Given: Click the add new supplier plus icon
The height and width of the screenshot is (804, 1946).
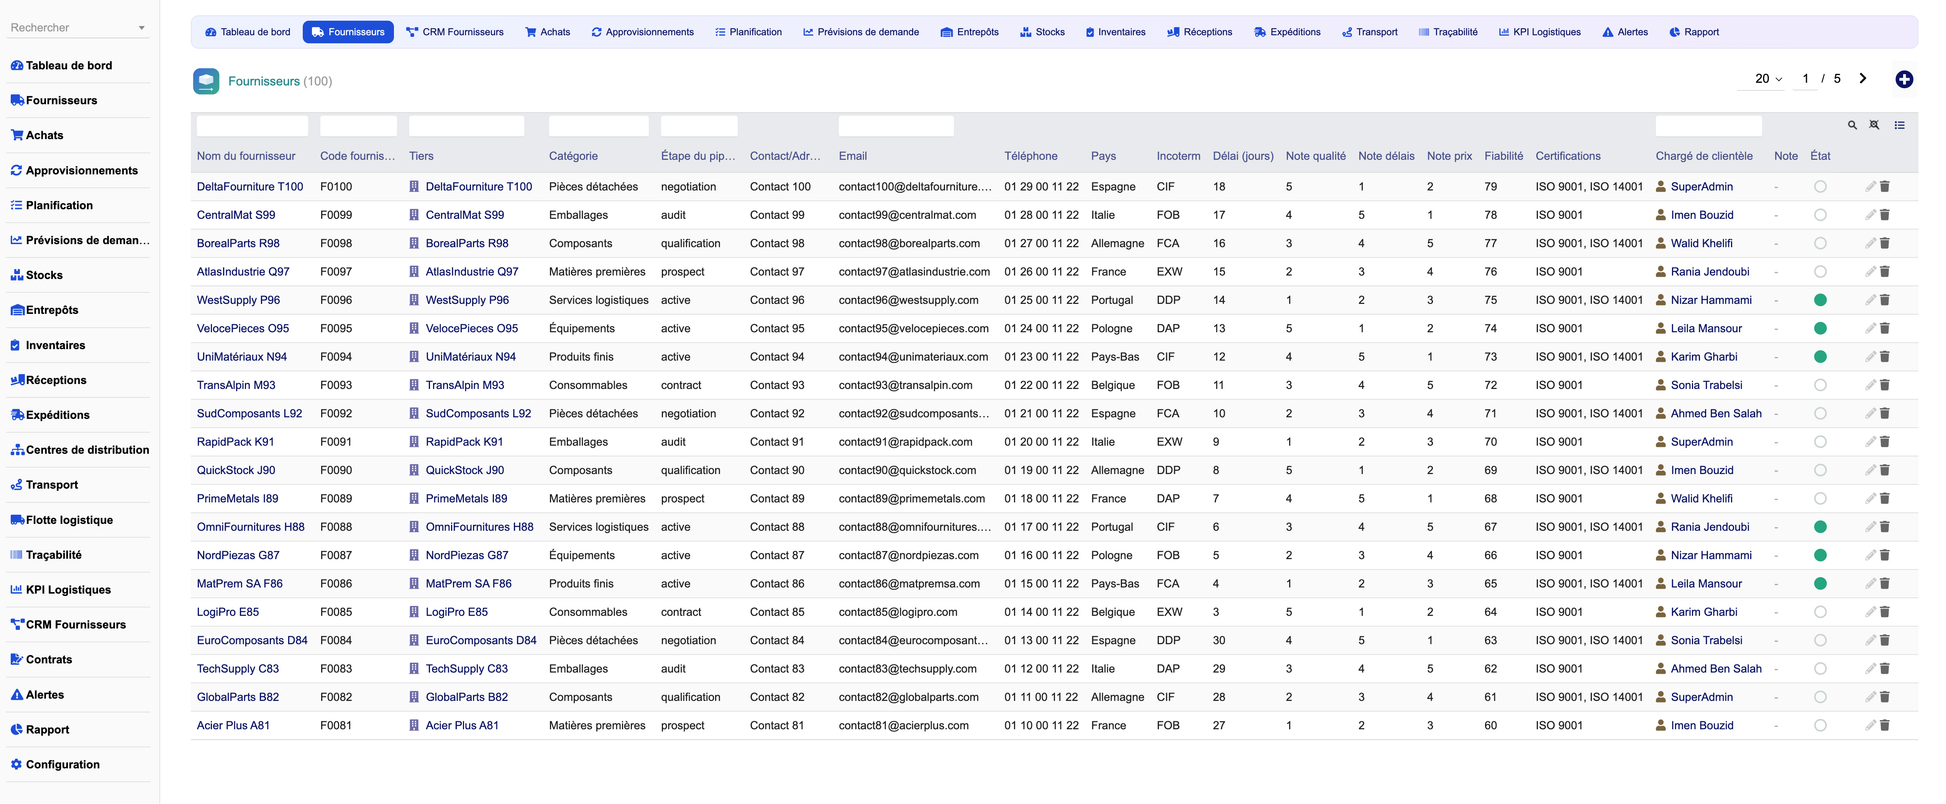Looking at the screenshot, I should [x=1904, y=79].
